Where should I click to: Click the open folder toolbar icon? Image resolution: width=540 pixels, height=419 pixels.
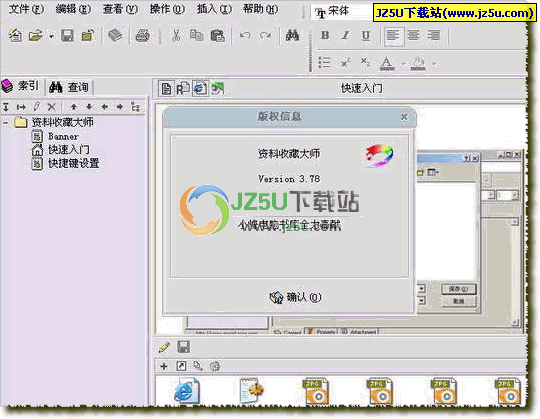click(x=35, y=35)
